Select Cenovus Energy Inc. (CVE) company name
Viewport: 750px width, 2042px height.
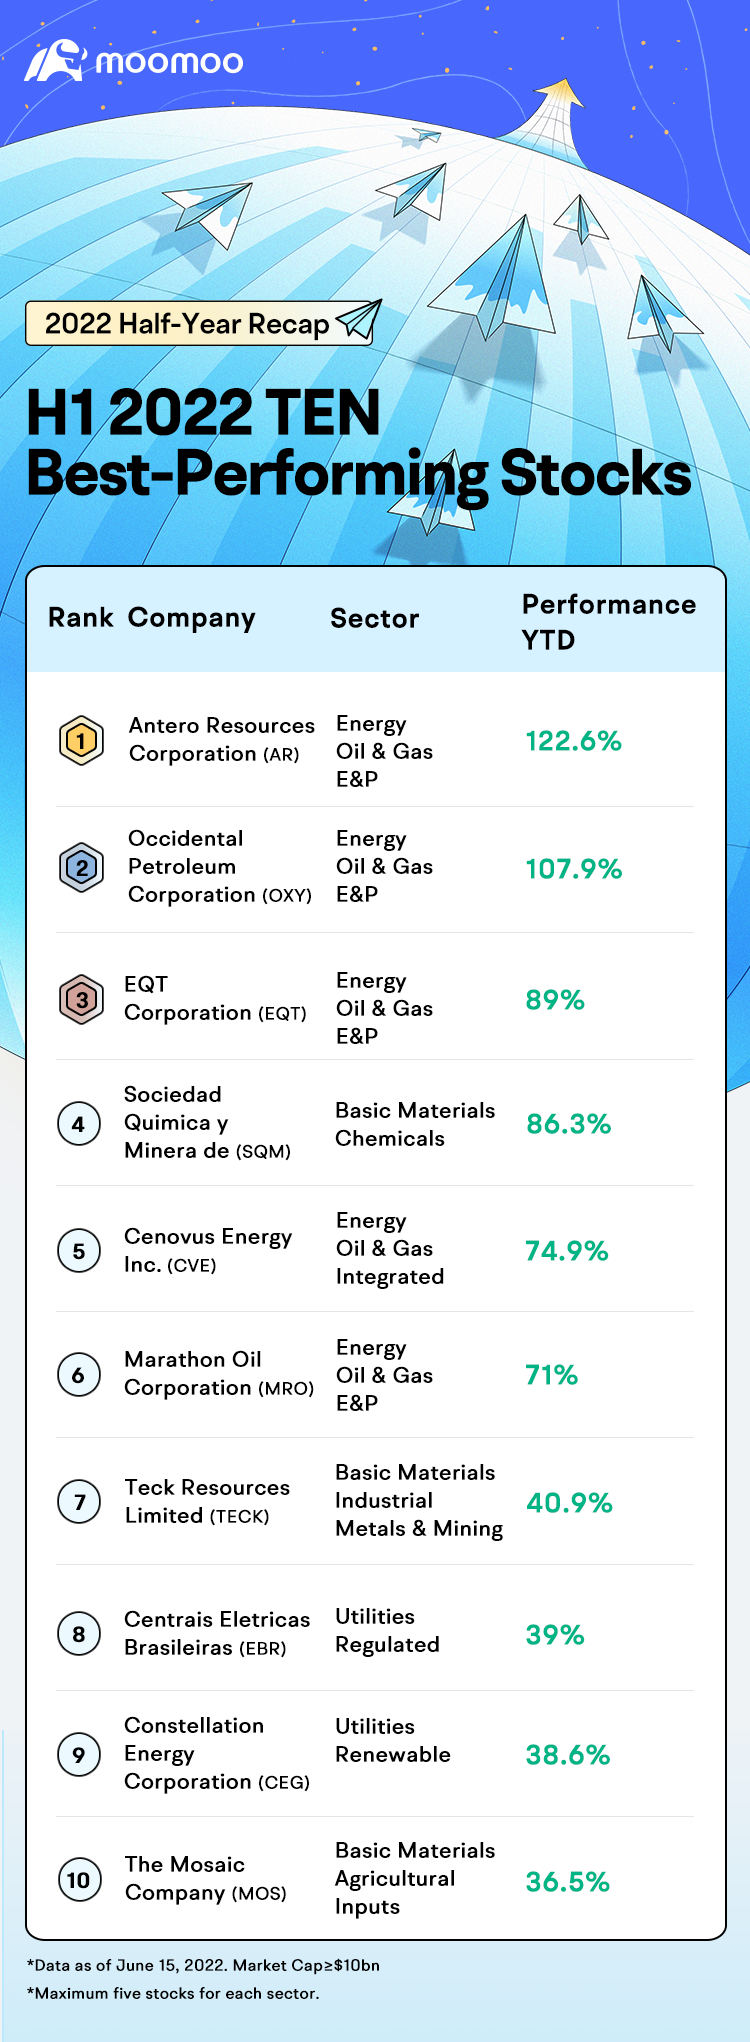tap(207, 1250)
